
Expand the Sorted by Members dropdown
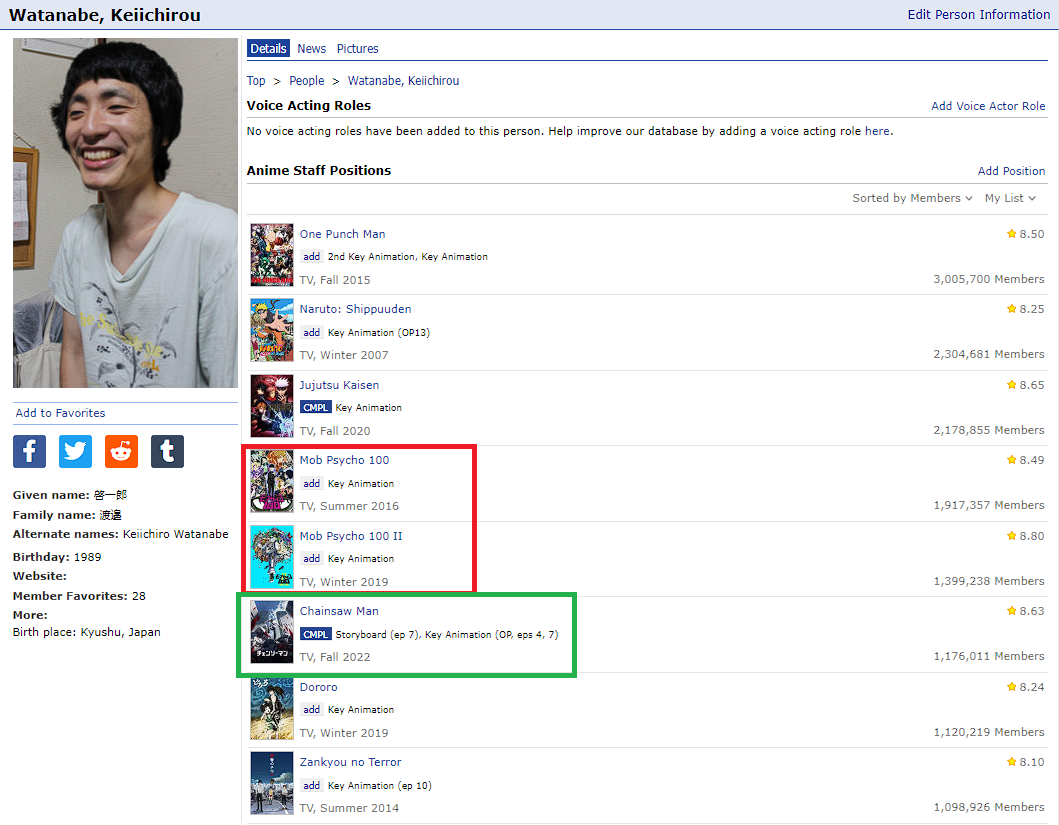912,198
